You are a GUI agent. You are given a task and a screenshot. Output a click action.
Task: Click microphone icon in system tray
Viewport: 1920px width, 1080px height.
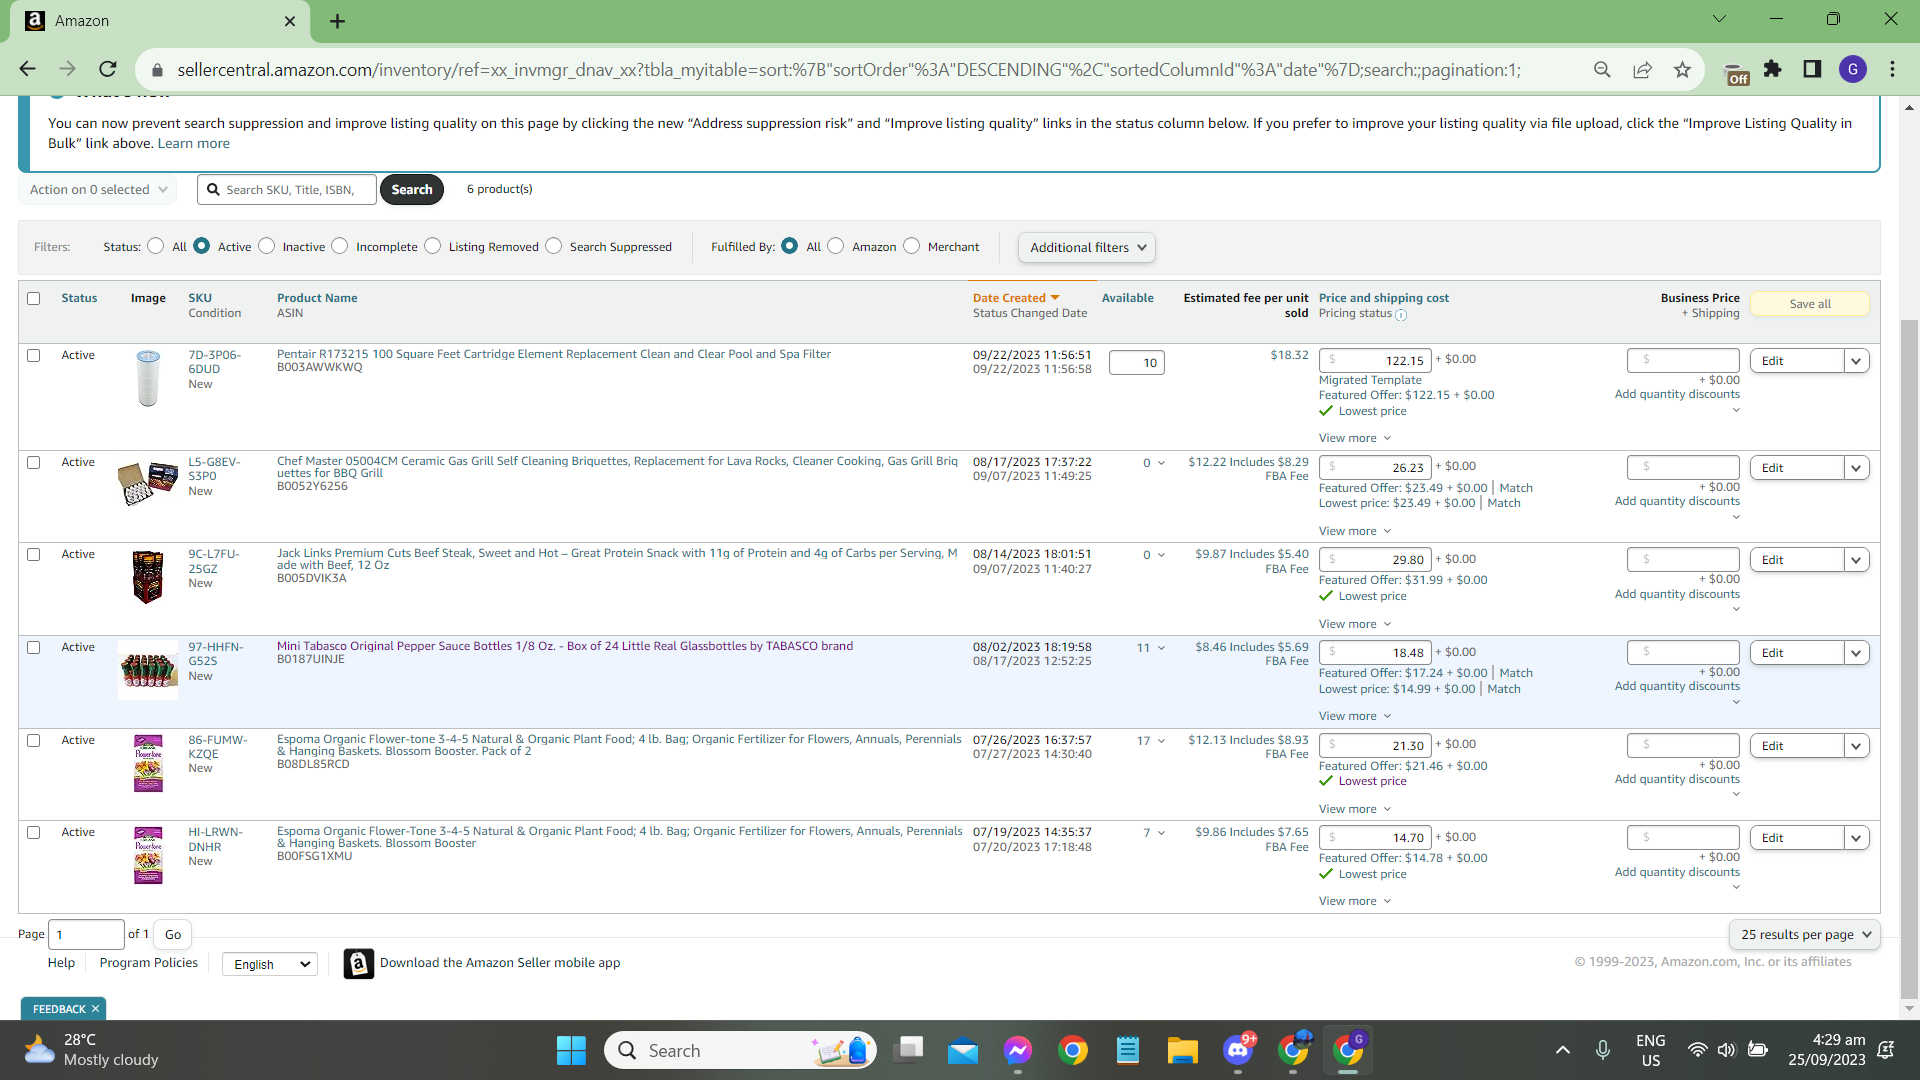coord(1603,1050)
